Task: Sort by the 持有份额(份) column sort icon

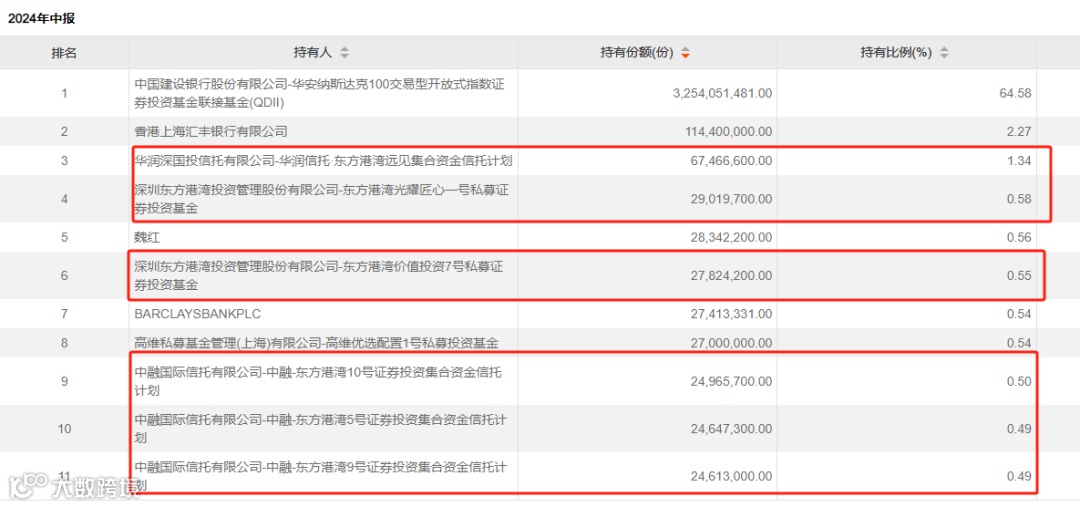Action: point(685,53)
